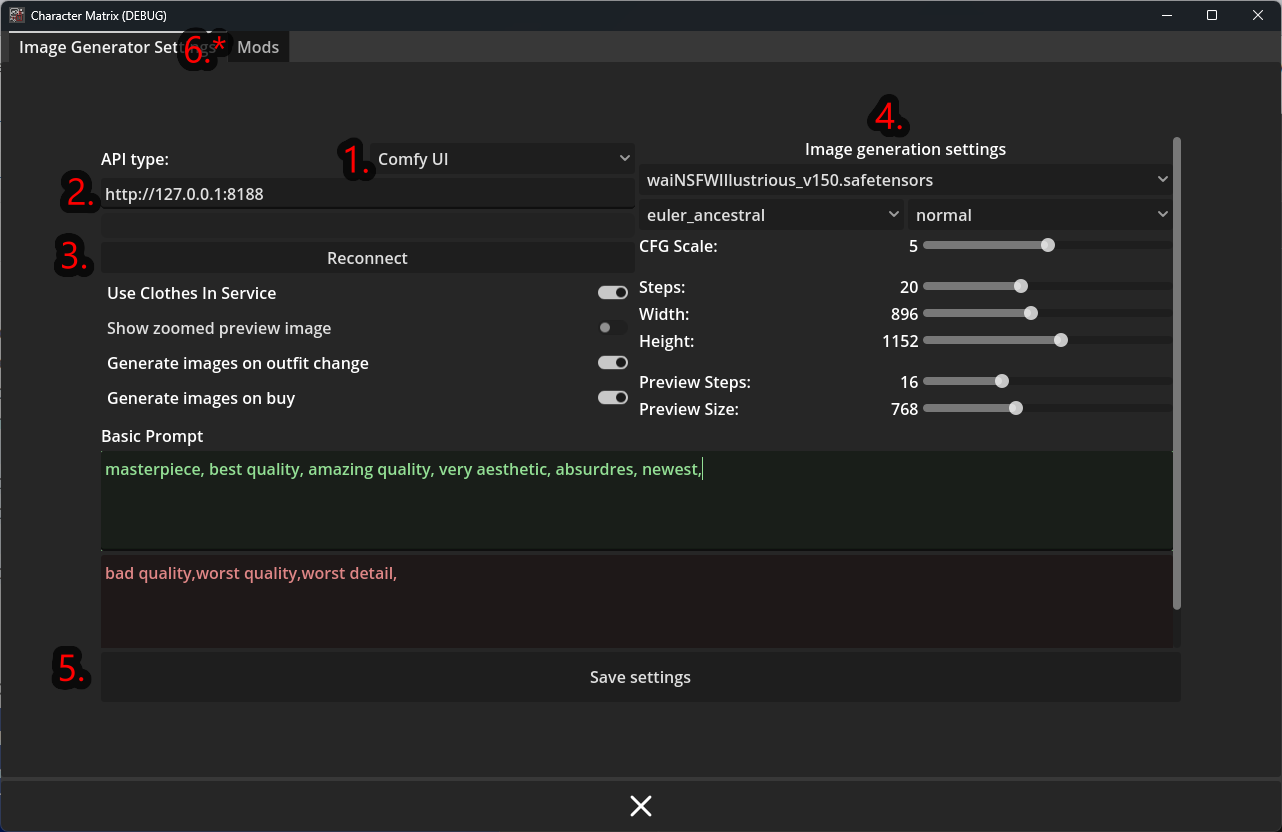The height and width of the screenshot is (832, 1282).
Task: Click the Steps slider handle
Action: 1021,286
